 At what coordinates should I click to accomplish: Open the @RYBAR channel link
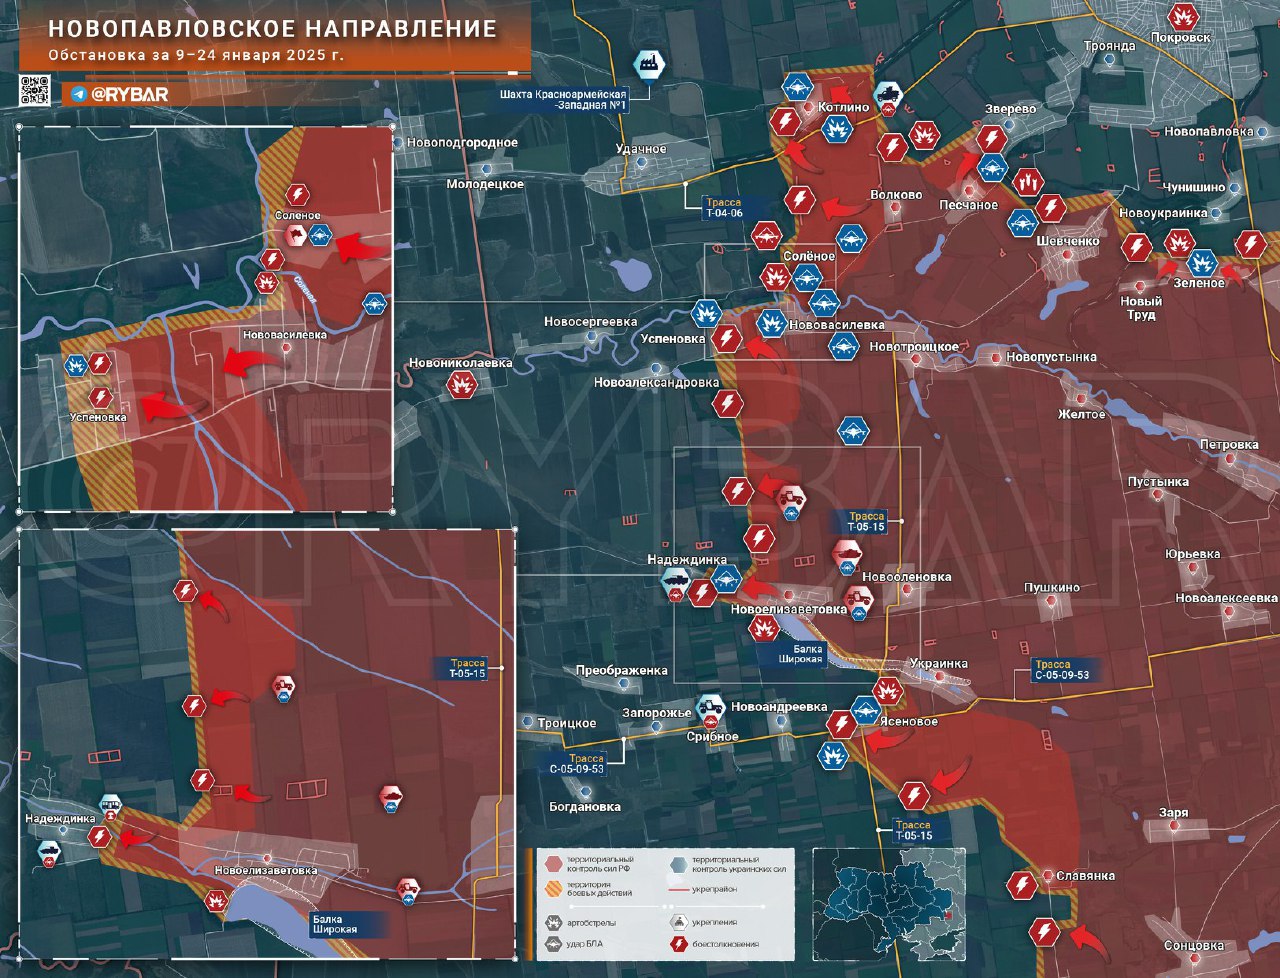[x=130, y=94]
